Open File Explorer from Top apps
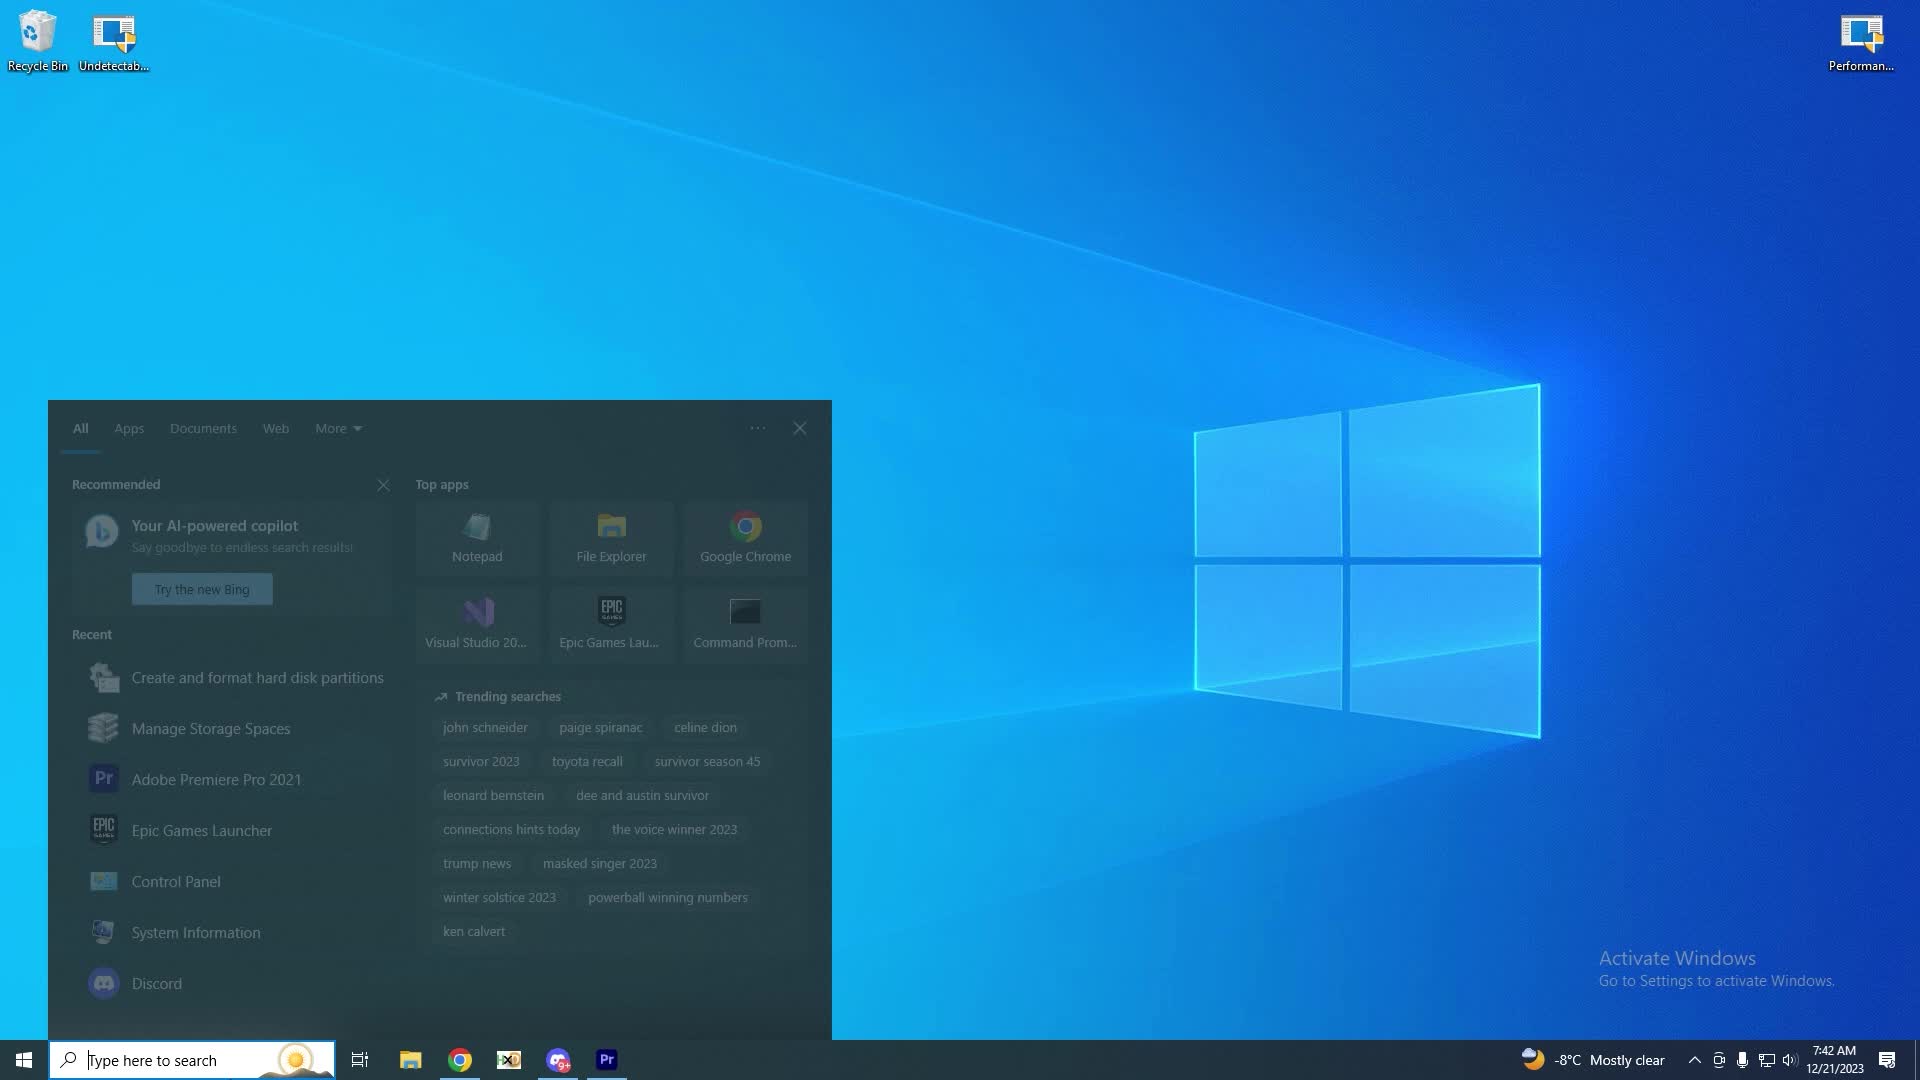1920x1080 pixels. 611,538
